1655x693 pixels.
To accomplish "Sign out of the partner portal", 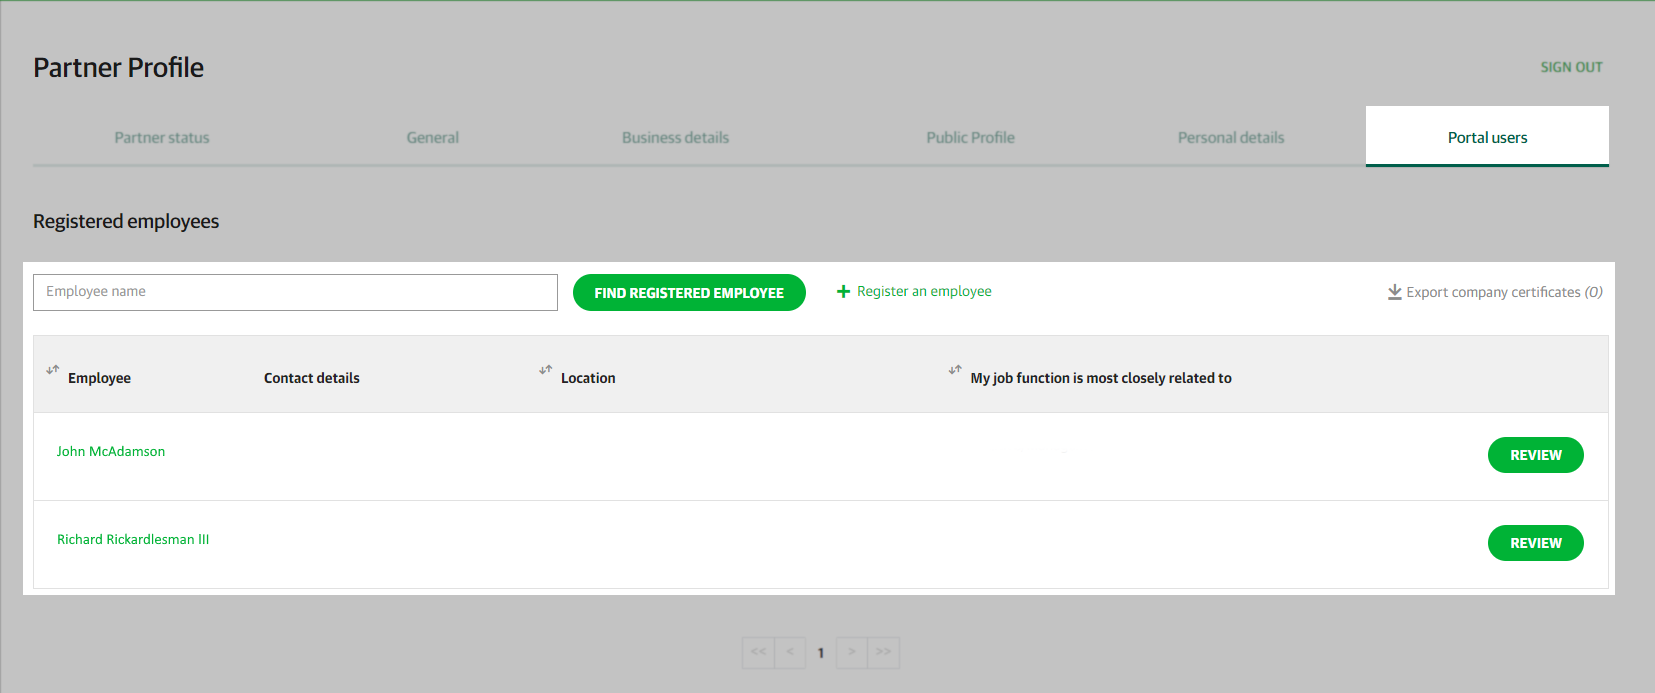I will [1571, 67].
